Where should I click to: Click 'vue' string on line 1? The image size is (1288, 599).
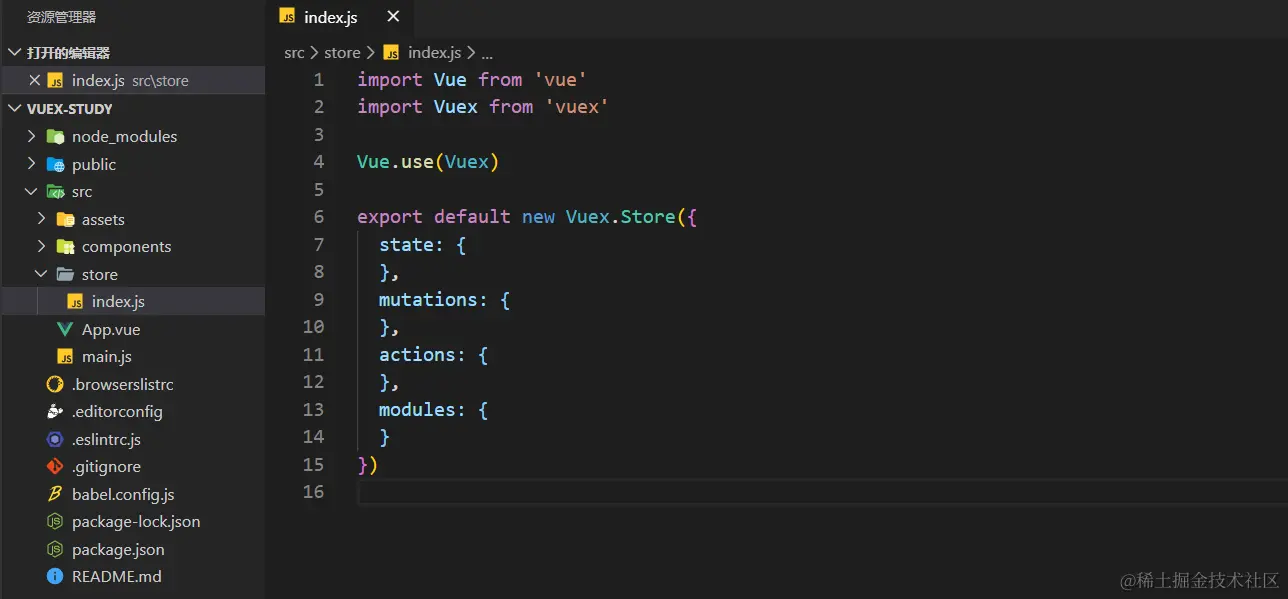[560, 80]
